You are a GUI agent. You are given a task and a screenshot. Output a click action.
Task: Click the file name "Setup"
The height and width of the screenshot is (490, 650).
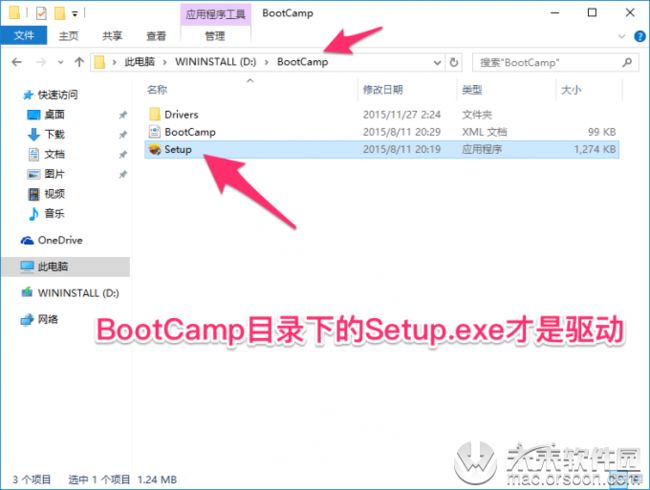pos(178,149)
